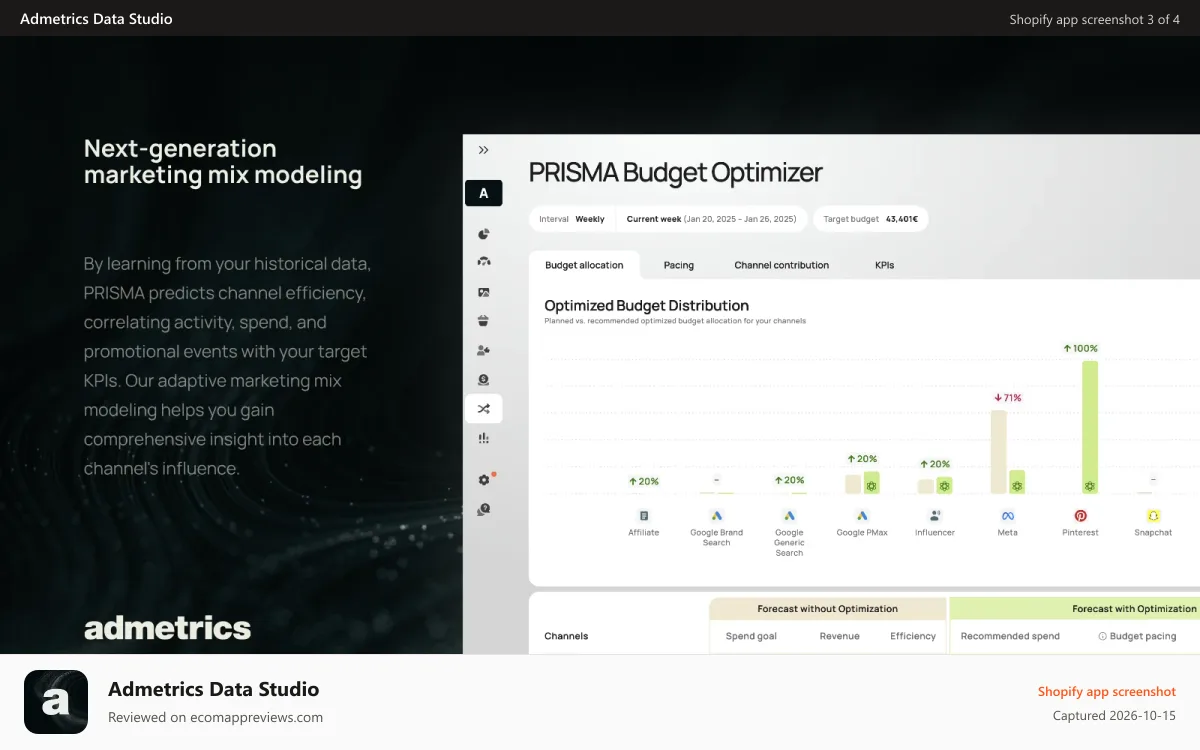Click the 'Efficiency' column header
Viewport: 1200px width, 750px height.
(x=913, y=636)
